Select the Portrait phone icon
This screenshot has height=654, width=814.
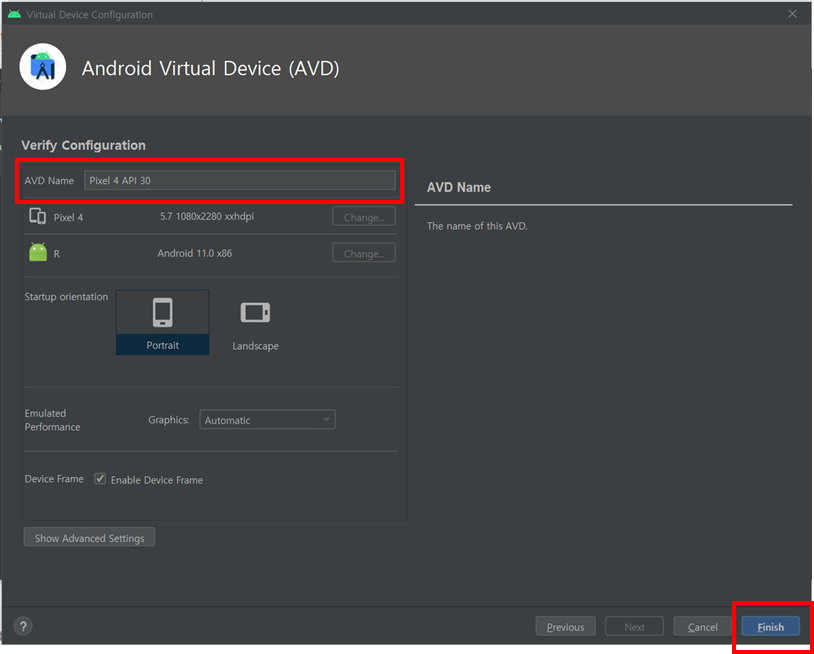coord(162,312)
